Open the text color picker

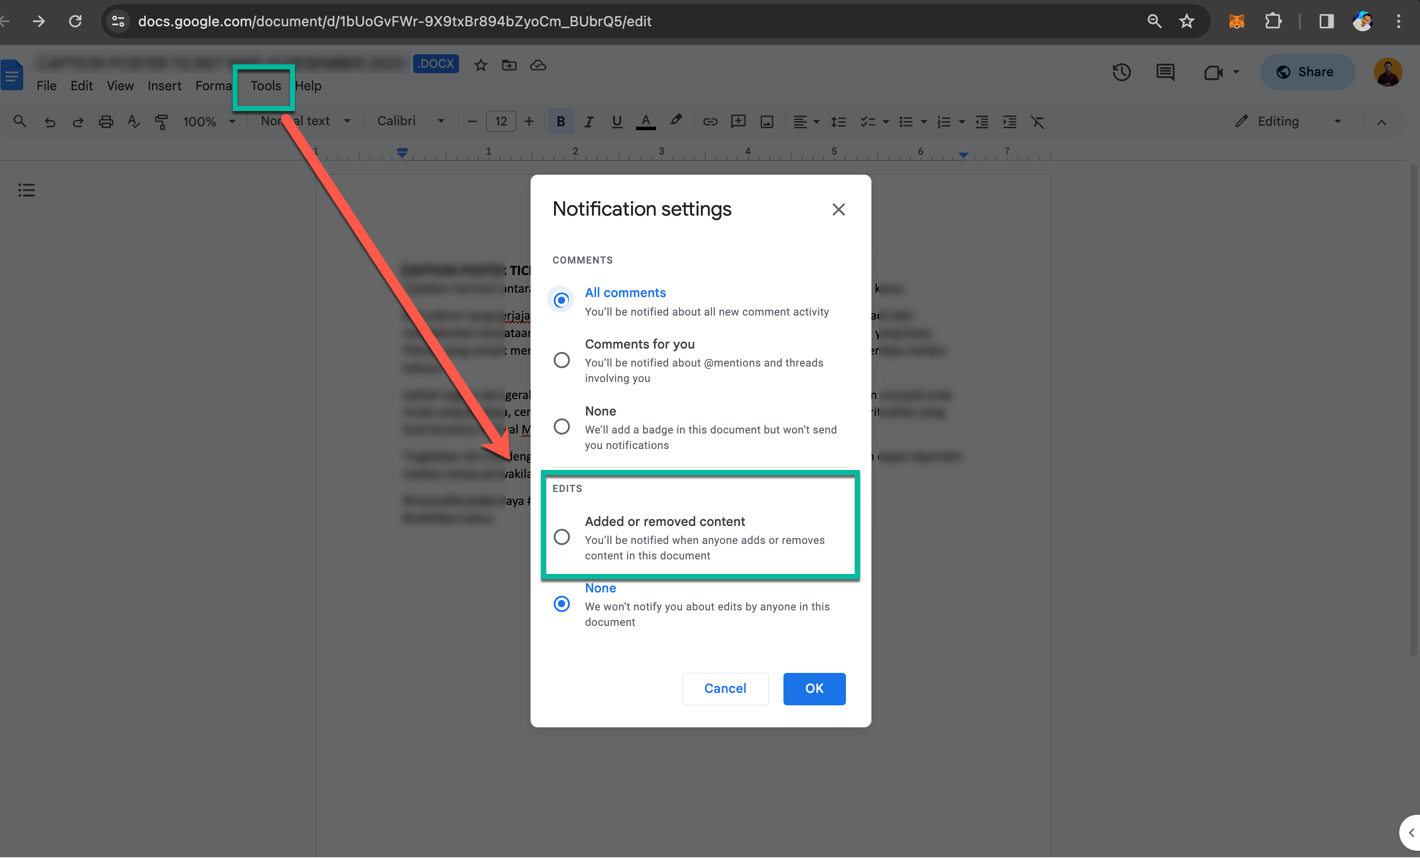point(645,121)
